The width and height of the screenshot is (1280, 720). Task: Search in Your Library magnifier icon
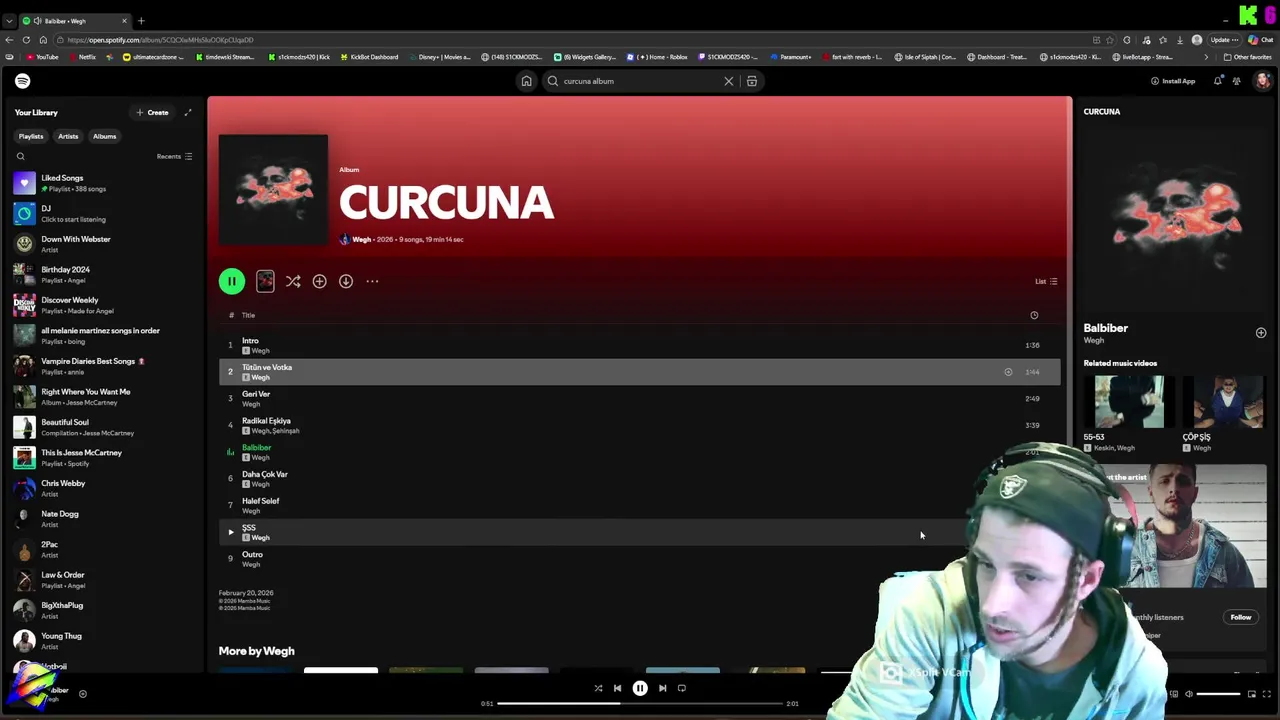pyautogui.click(x=20, y=156)
